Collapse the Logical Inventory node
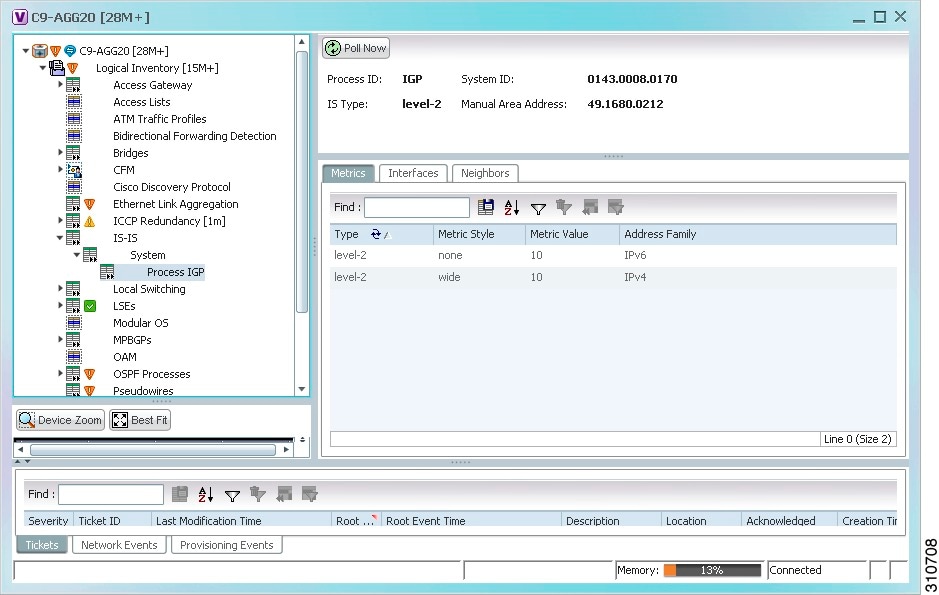939x595 pixels. coord(43,68)
